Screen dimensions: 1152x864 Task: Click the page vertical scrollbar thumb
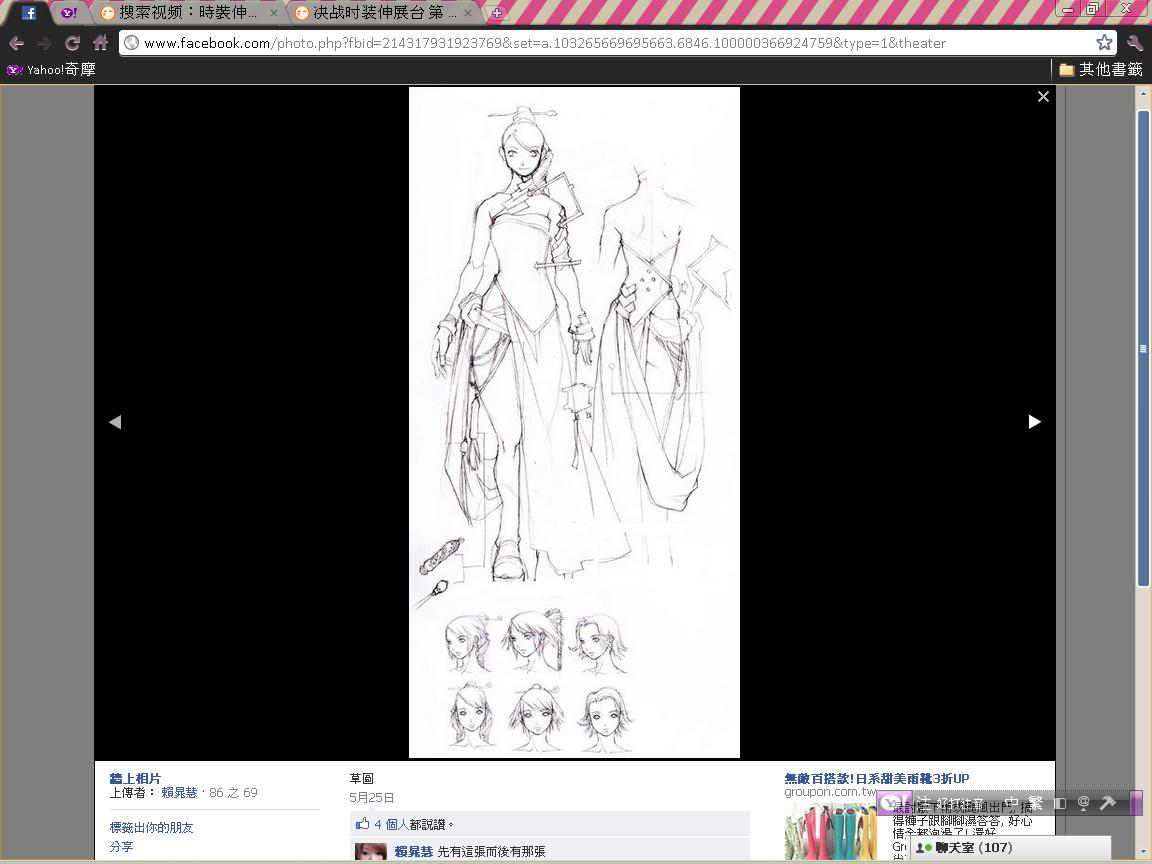(1143, 348)
